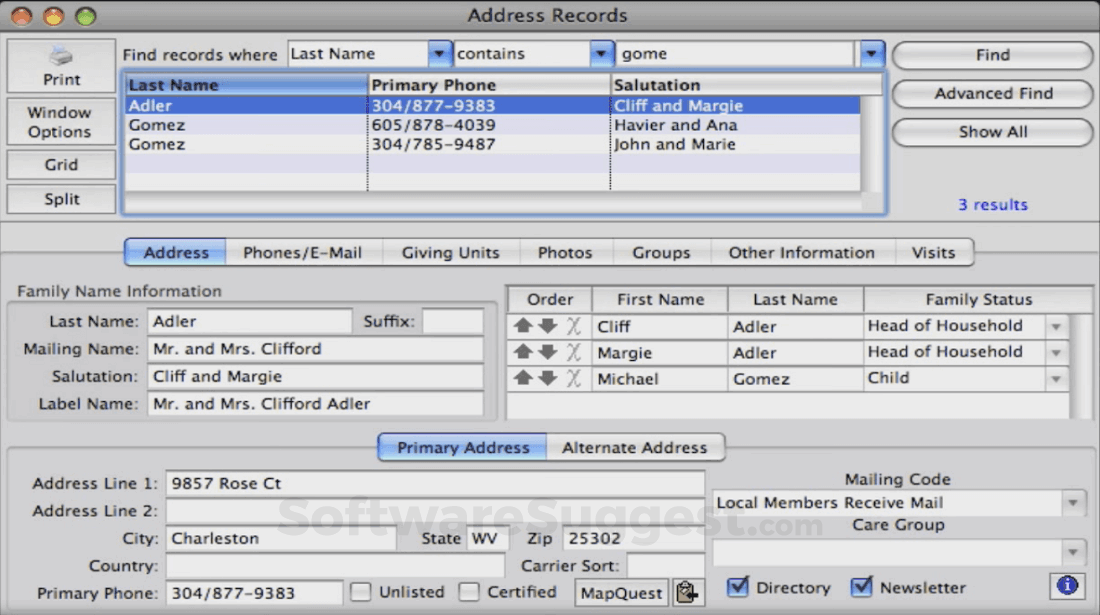1100x615 pixels.
Task: Open the contains condition dropdown
Action: (600, 54)
